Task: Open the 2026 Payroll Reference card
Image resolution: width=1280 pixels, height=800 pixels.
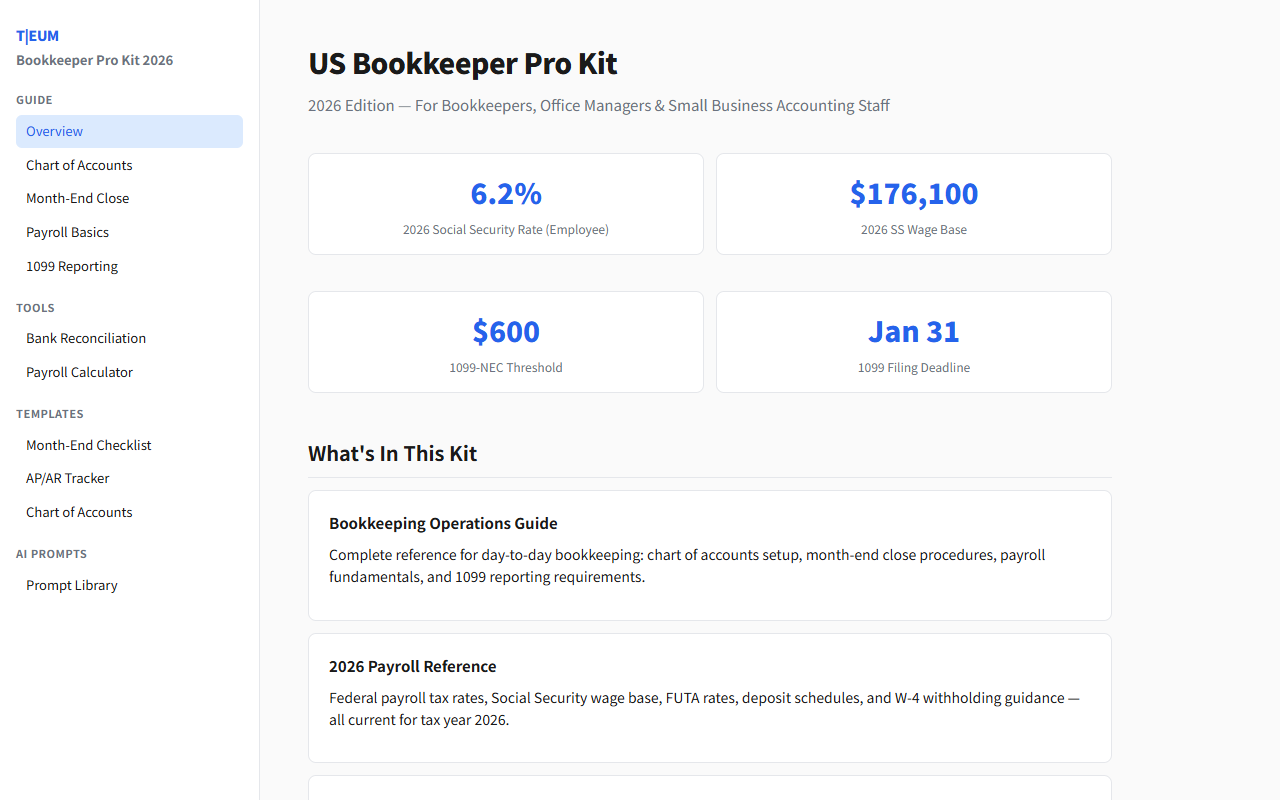Action: [709, 697]
